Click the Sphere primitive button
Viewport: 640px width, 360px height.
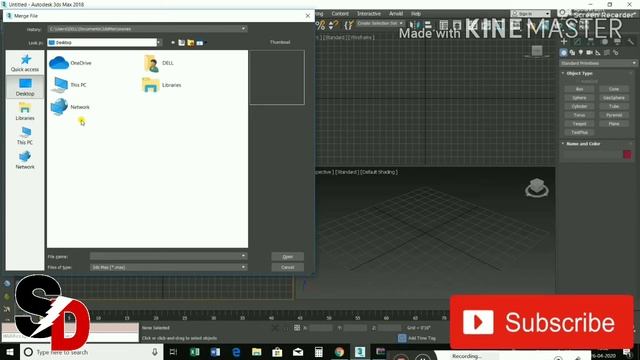coord(579,98)
